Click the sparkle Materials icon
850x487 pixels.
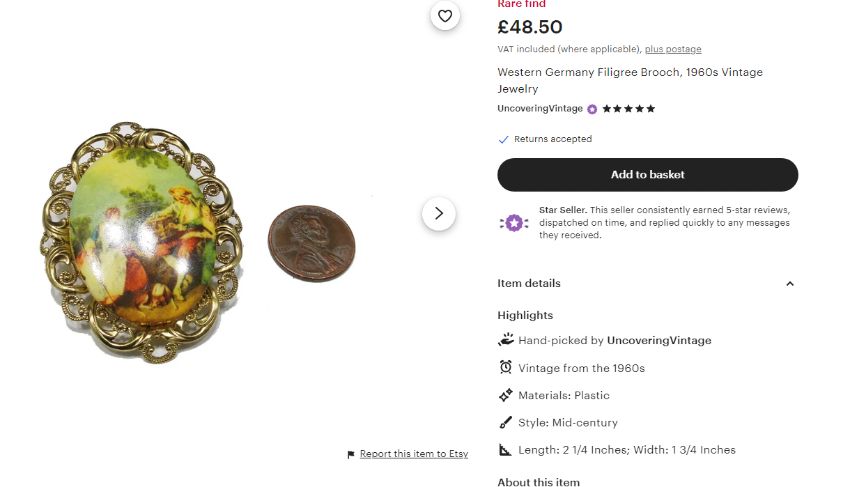coord(505,395)
